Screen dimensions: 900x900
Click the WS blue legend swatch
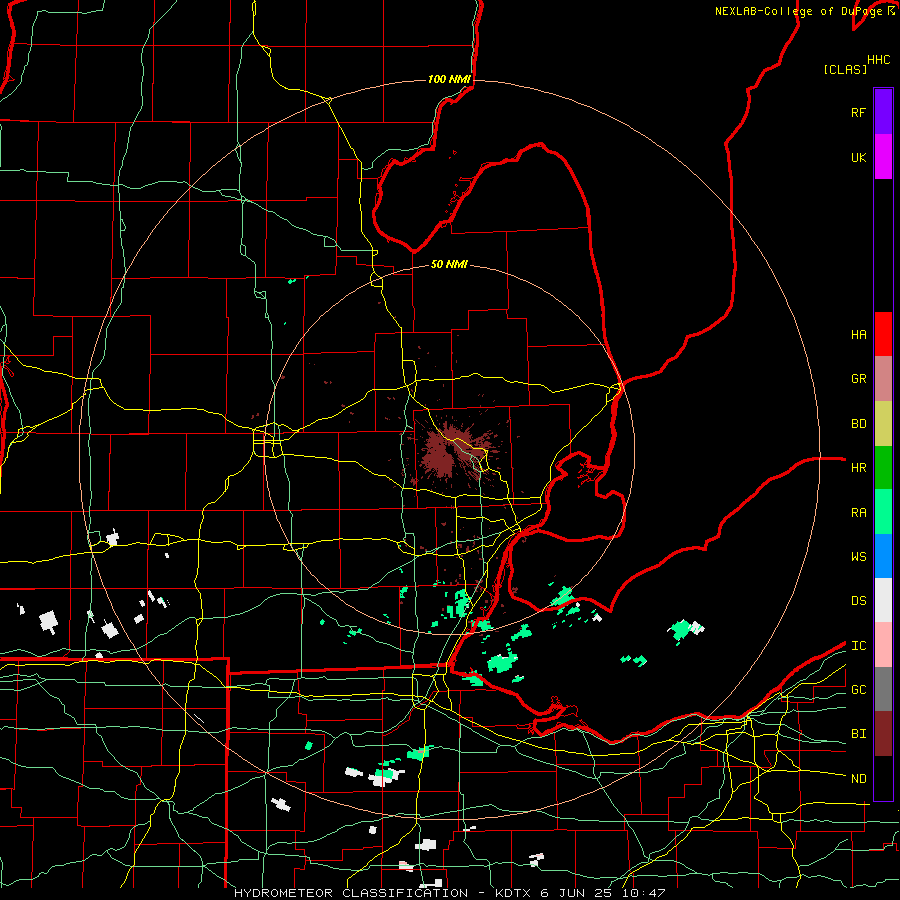coord(883,556)
